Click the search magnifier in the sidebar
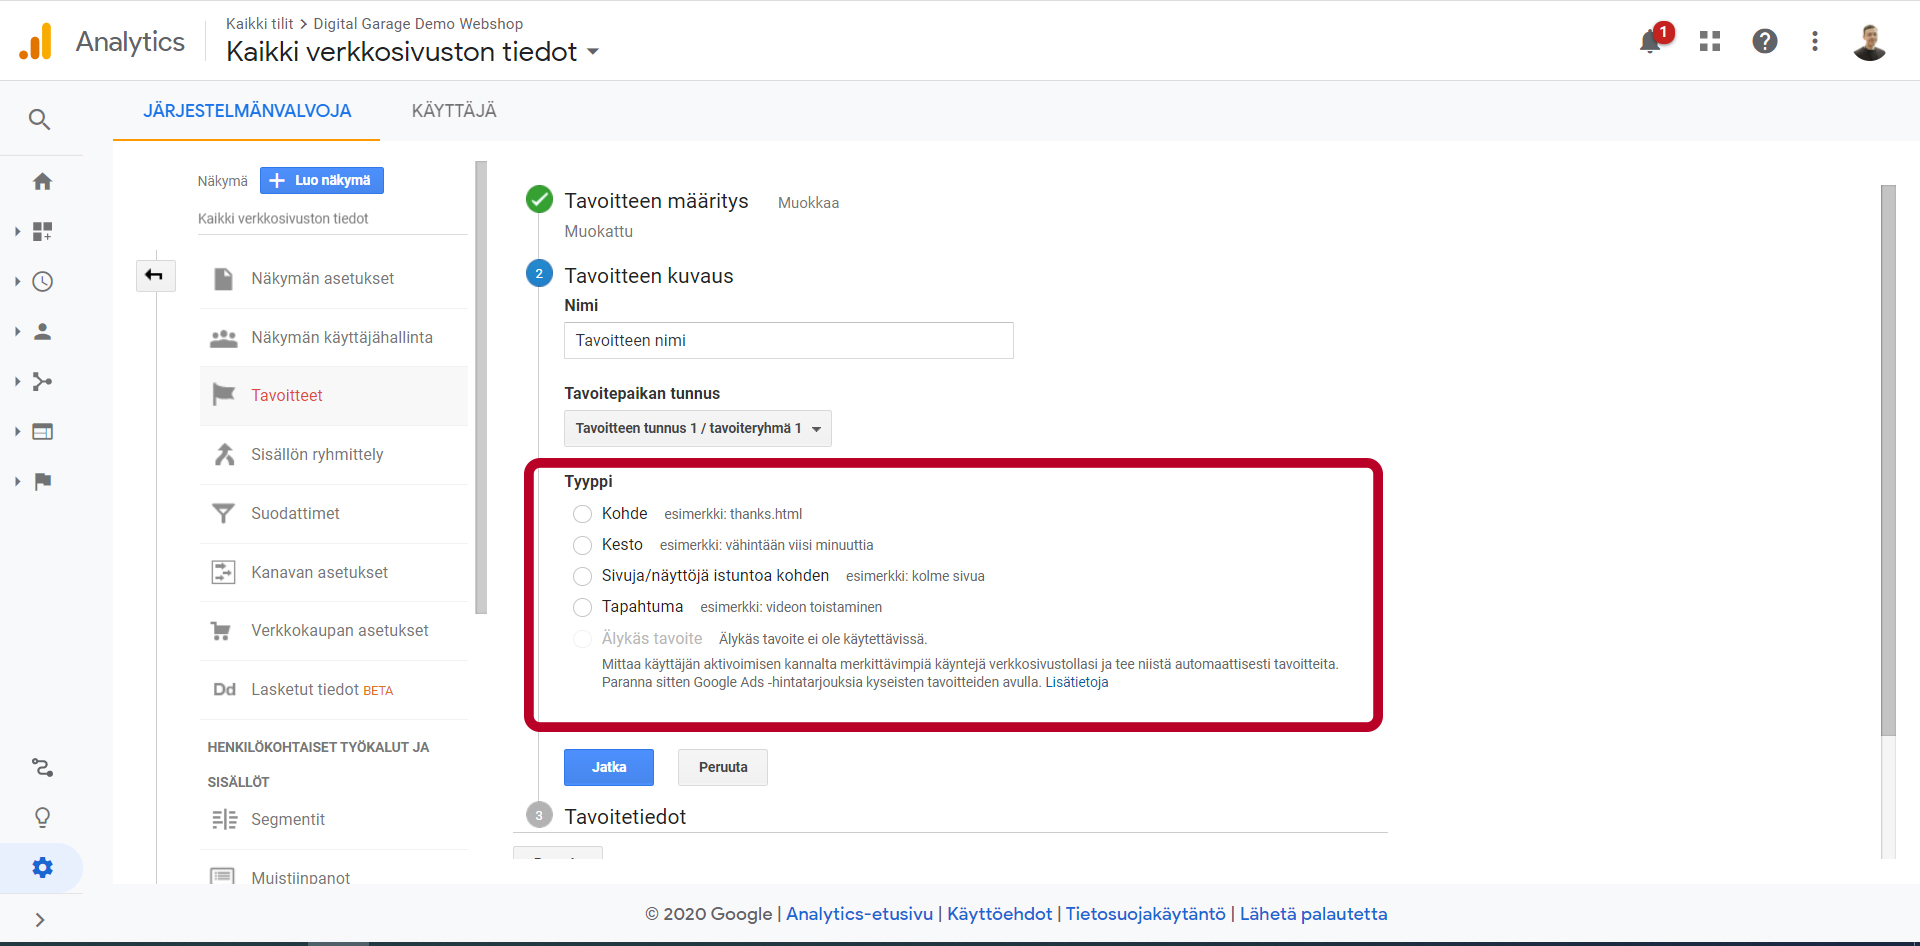This screenshot has width=1920, height=946. 40,120
